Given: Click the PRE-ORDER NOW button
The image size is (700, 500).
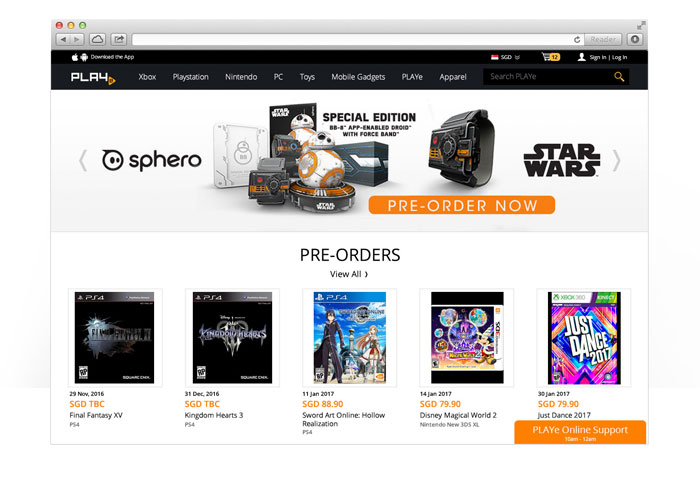Looking at the screenshot, I should pos(462,205).
